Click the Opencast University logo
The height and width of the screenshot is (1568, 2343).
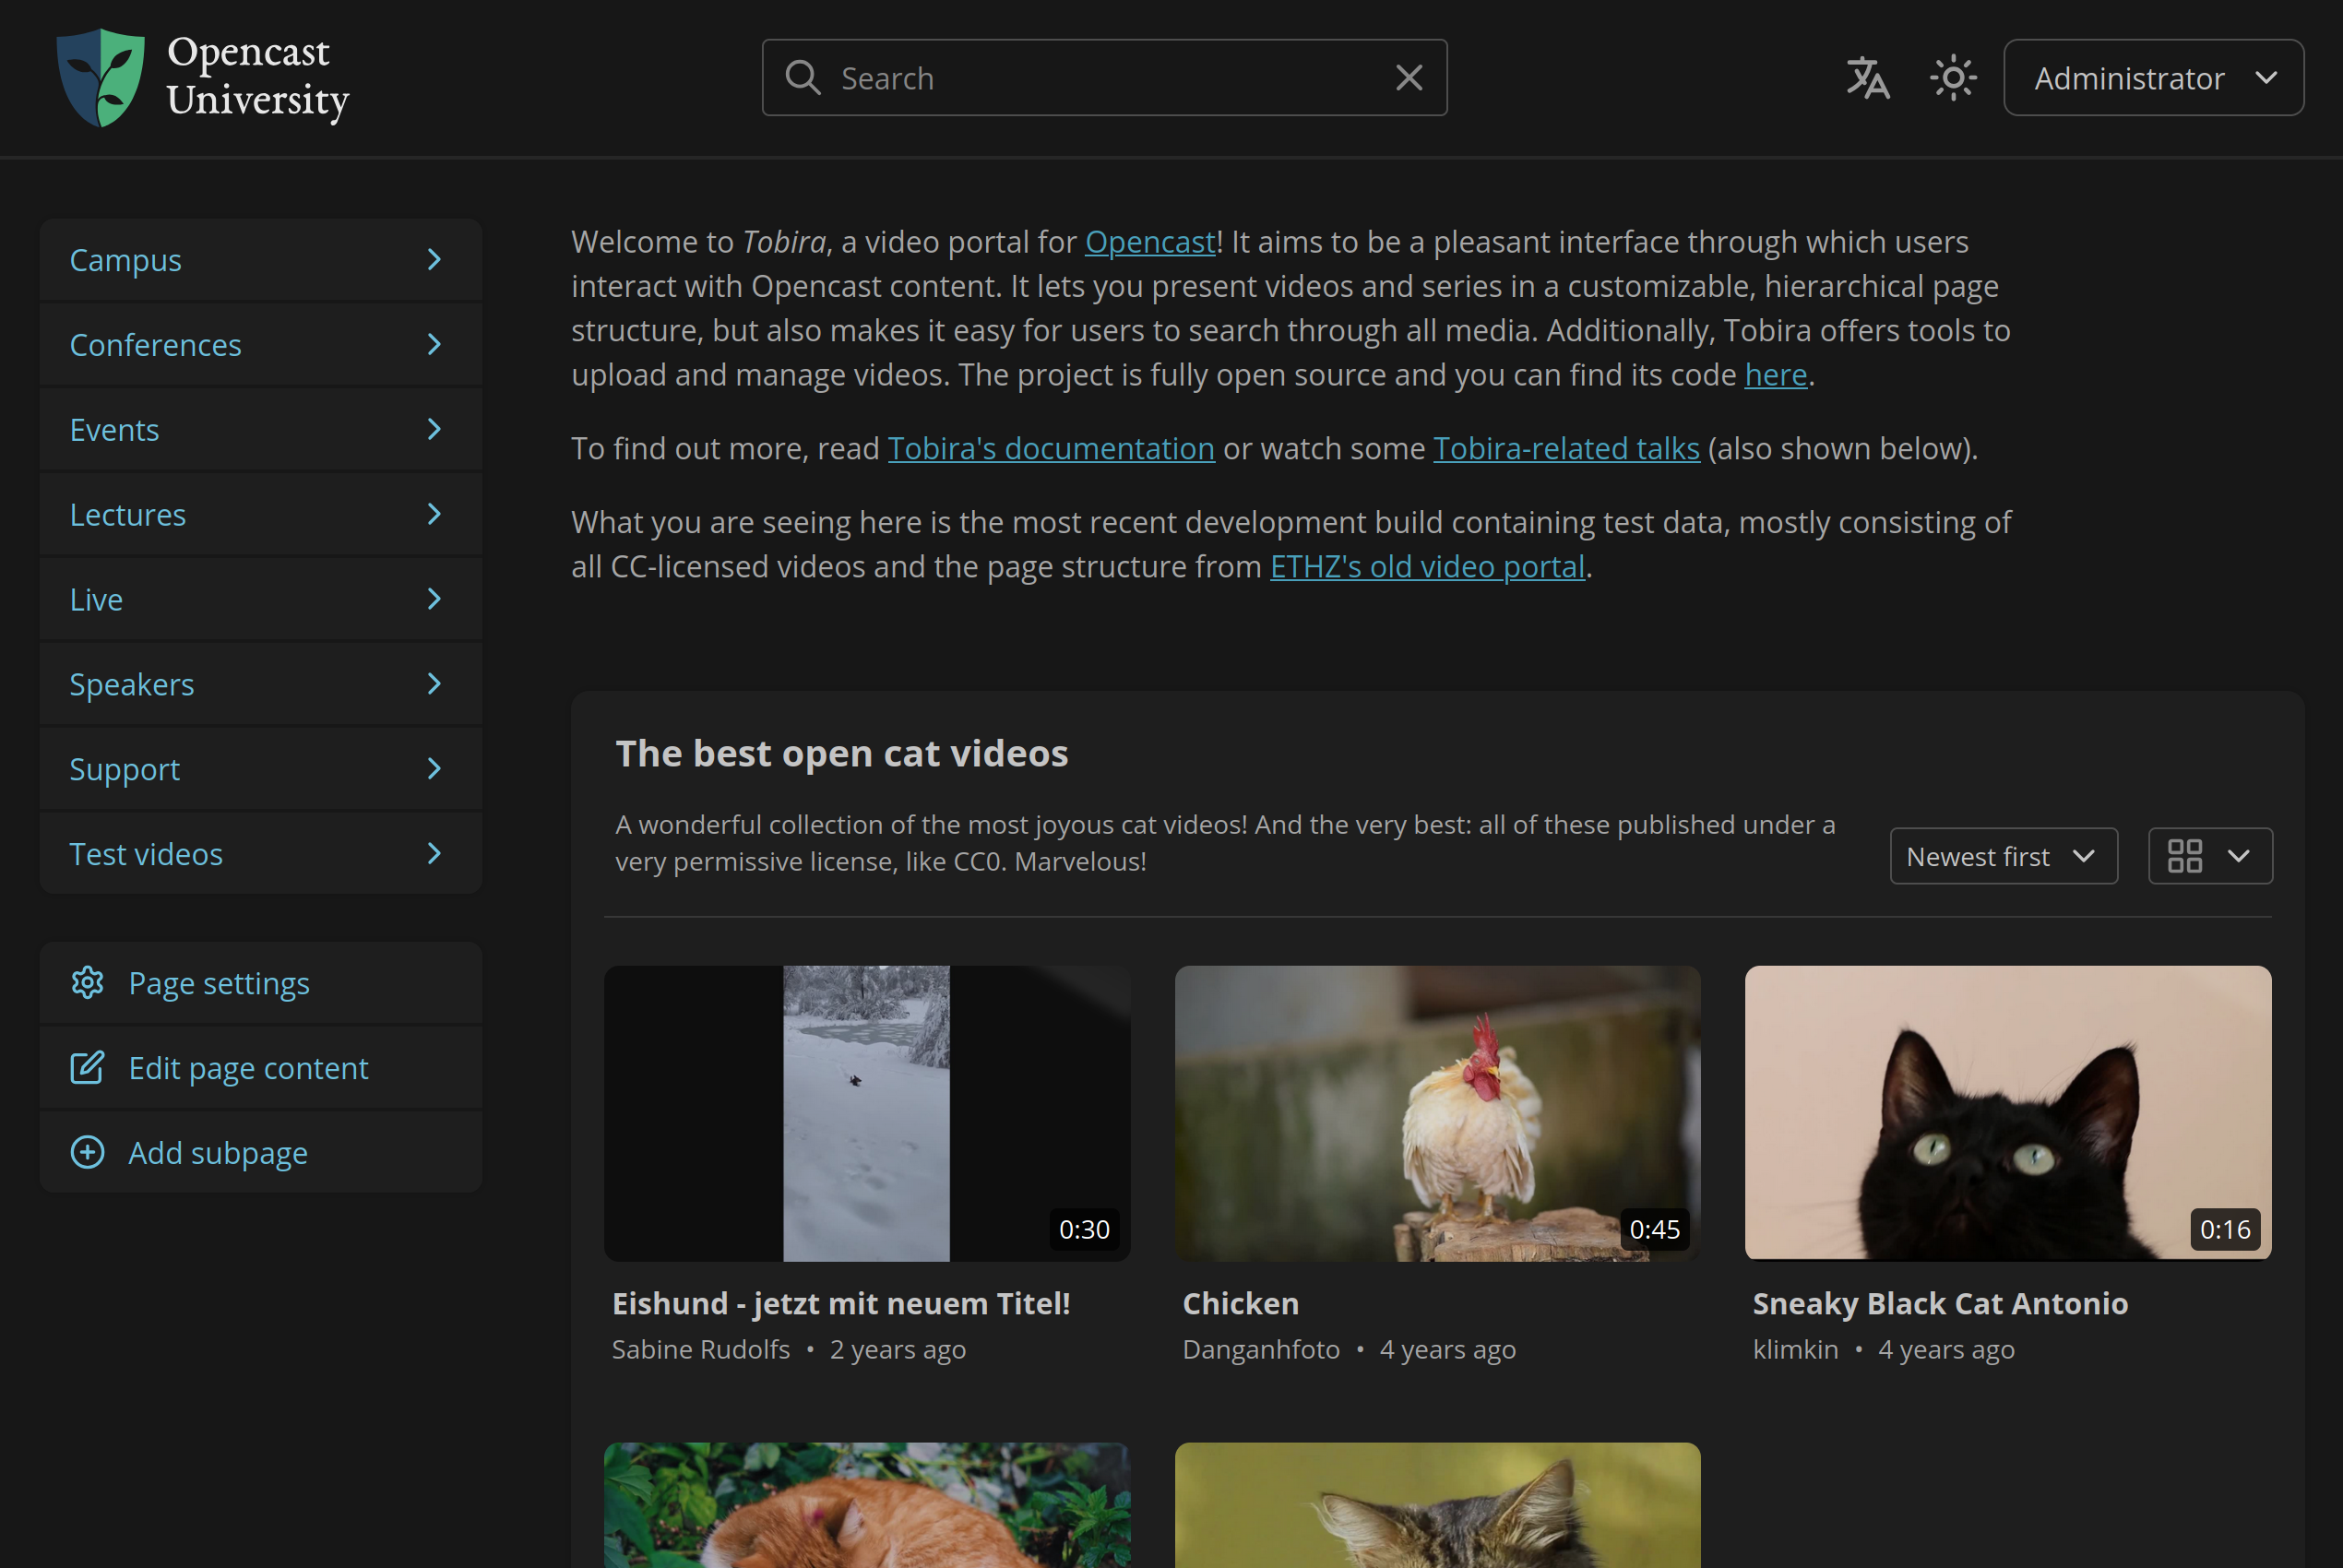click(203, 78)
